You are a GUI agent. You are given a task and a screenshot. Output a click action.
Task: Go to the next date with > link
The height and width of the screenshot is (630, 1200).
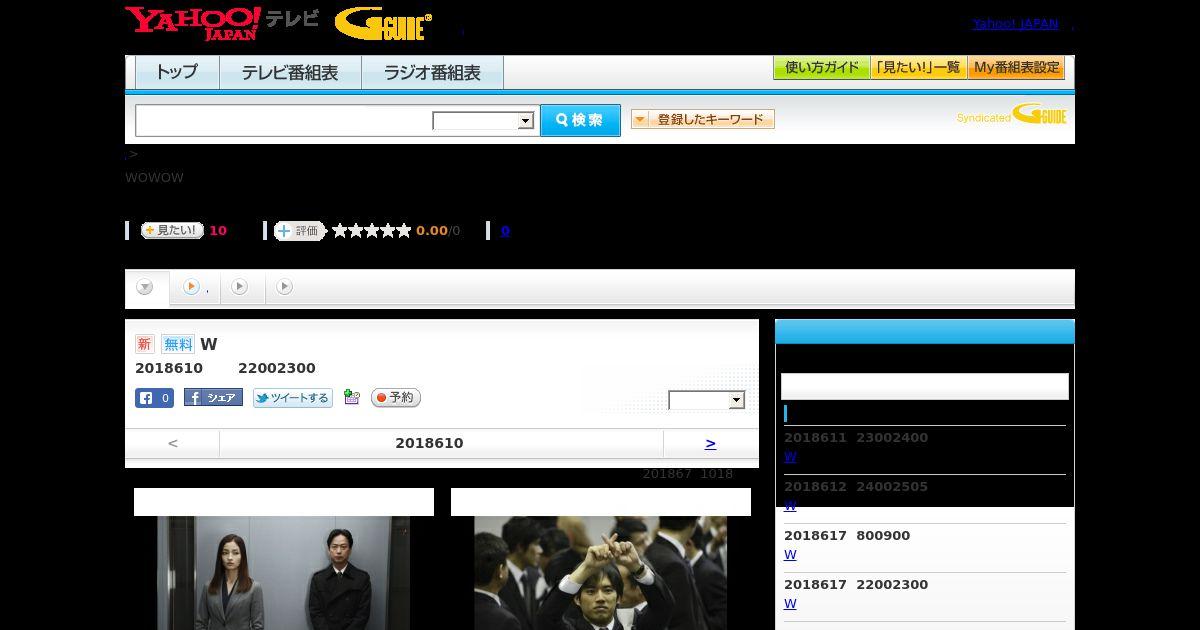[x=711, y=443]
